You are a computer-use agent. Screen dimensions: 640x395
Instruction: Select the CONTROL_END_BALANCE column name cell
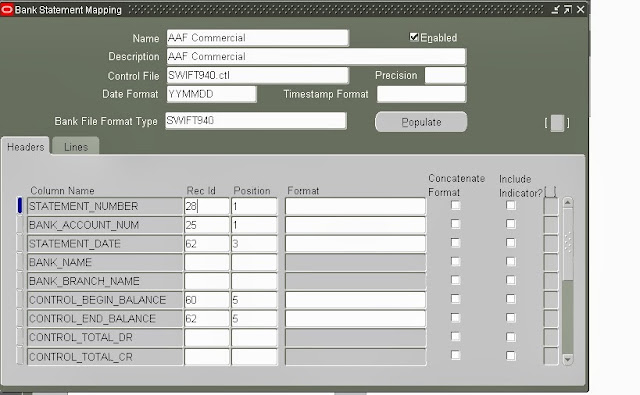[x=104, y=319]
